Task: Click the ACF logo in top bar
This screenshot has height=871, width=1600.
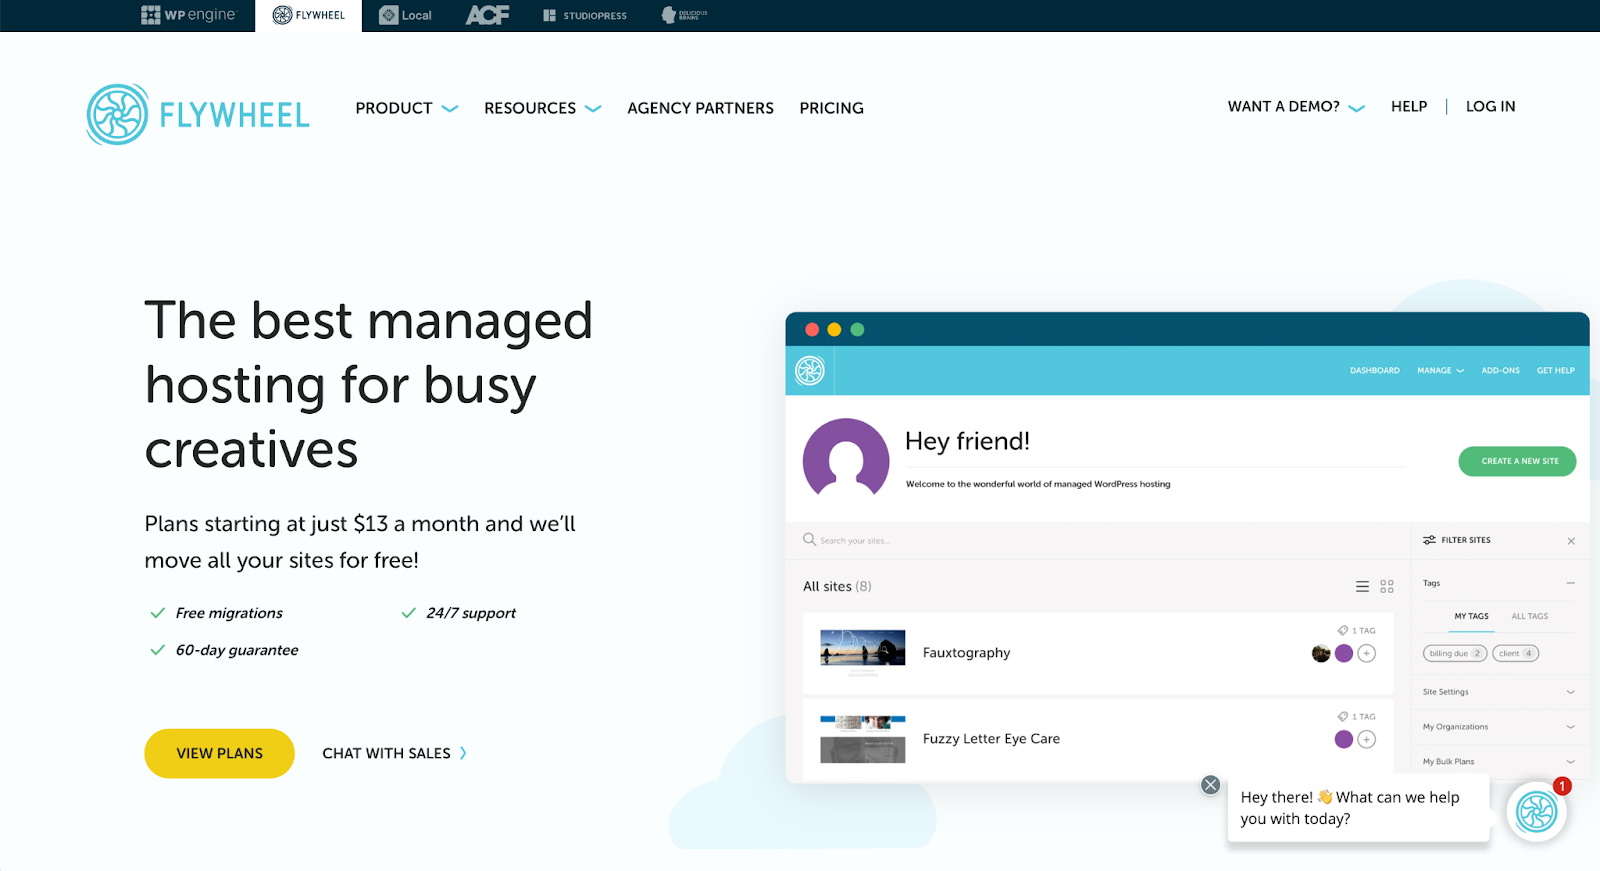Action: 487,15
